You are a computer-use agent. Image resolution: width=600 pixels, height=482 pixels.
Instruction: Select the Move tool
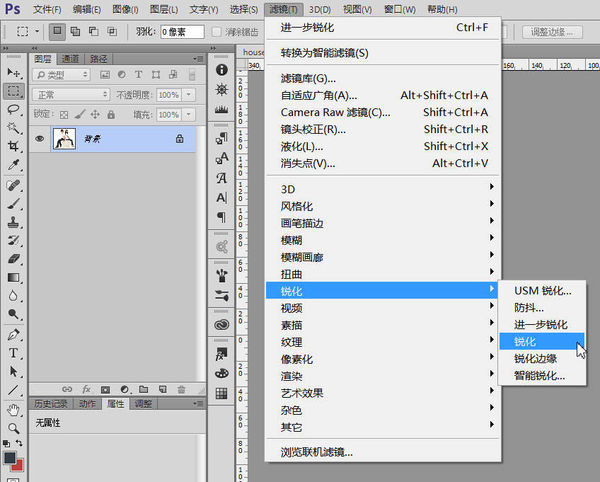pyautogui.click(x=13, y=72)
